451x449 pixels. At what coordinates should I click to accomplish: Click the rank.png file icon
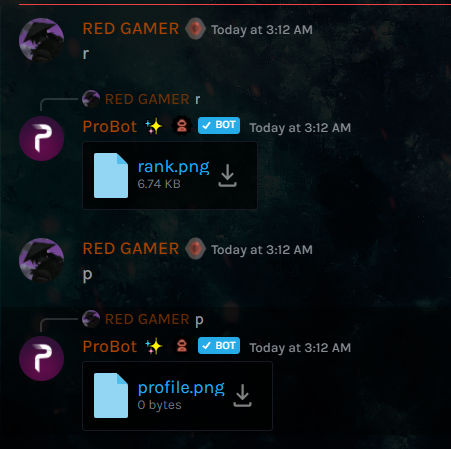(x=111, y=175)
